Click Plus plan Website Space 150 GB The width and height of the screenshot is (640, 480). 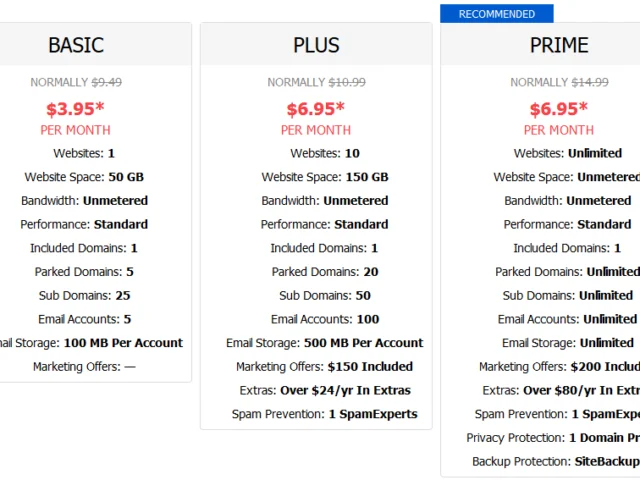pos(325,177)
